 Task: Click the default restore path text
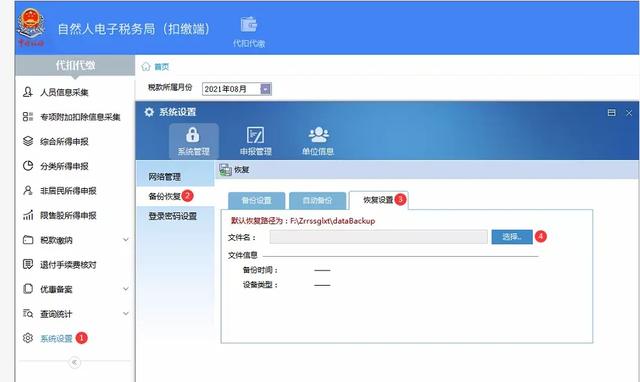tap(303, 221)
